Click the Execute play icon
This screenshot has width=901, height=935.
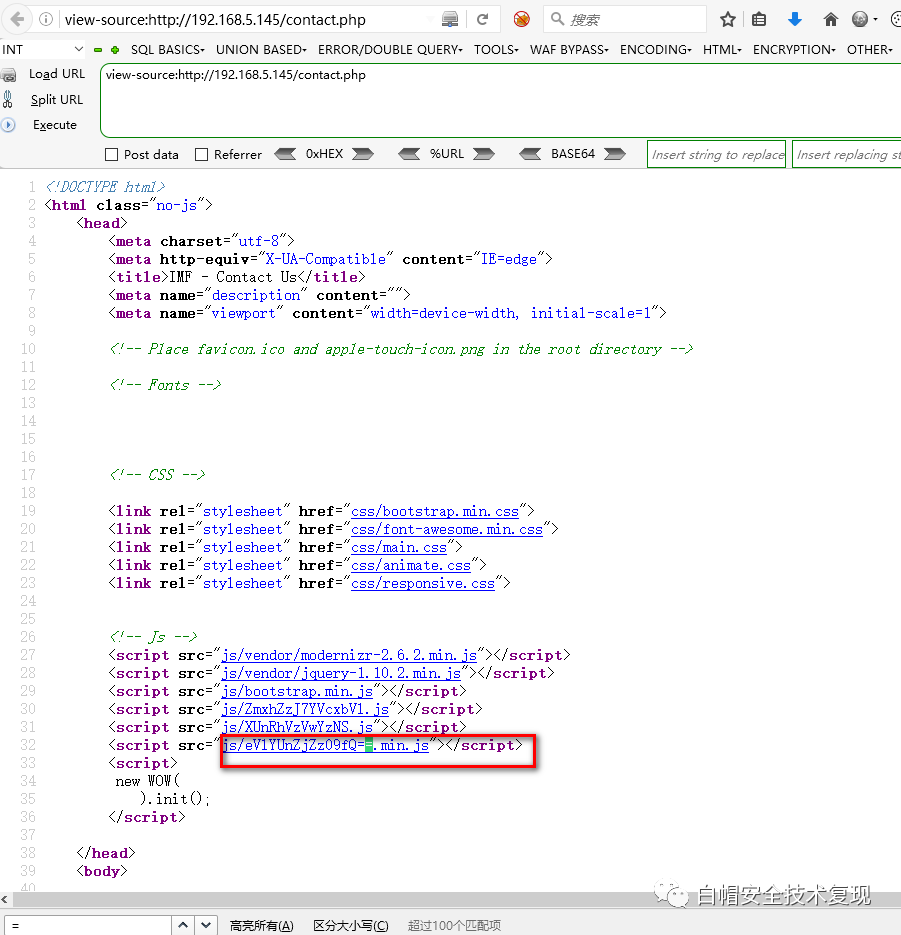(x=9, y=125)
